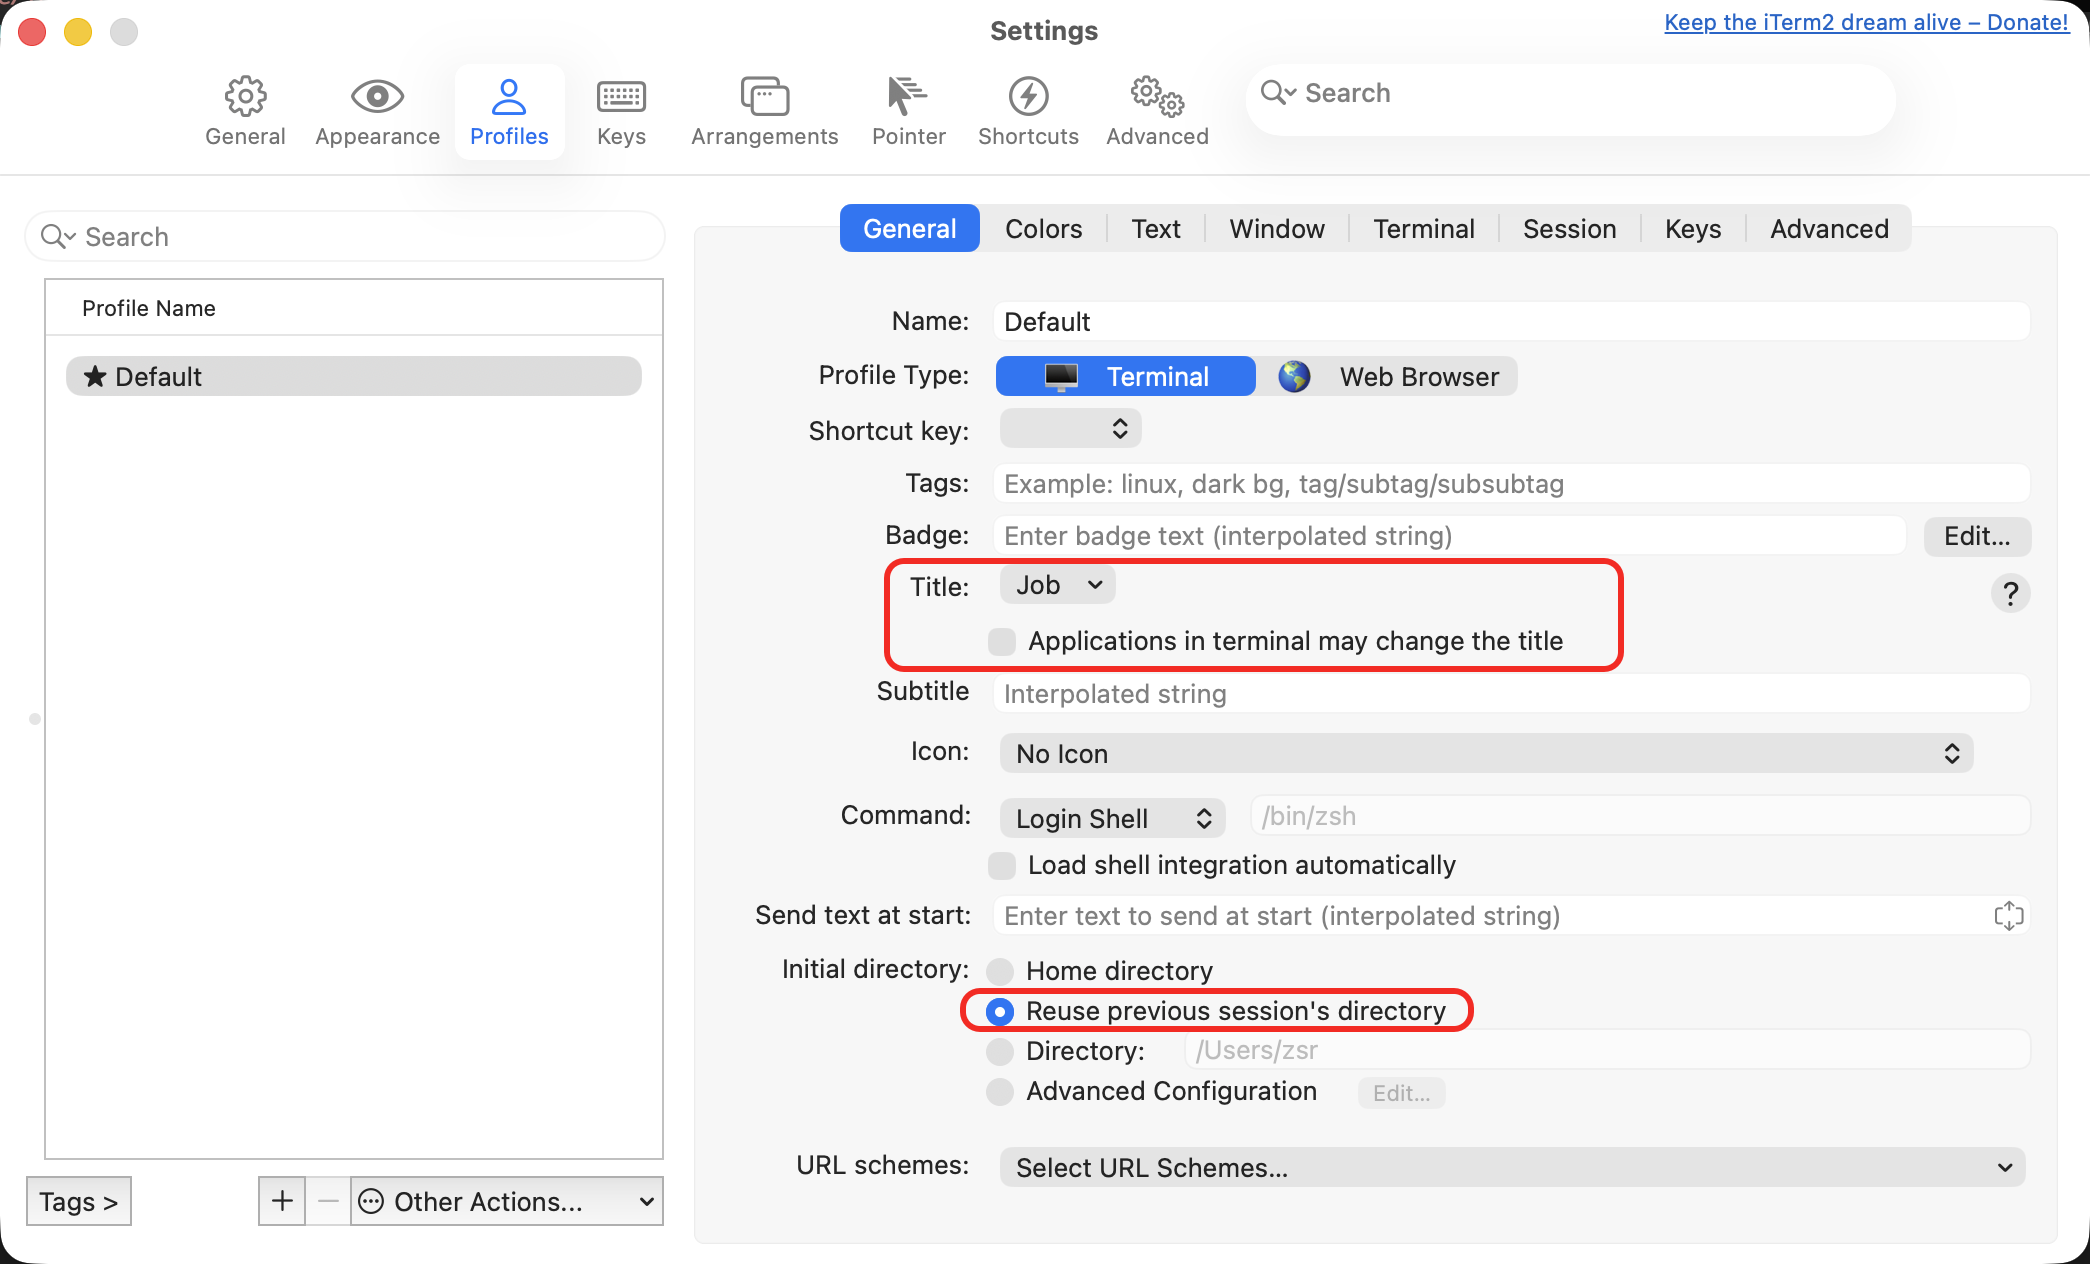This screenshot has height=1264, width=2090.
Task: Select Reuse previous session's directory
Action: pyautogui.click(x=1000, y=1011)
